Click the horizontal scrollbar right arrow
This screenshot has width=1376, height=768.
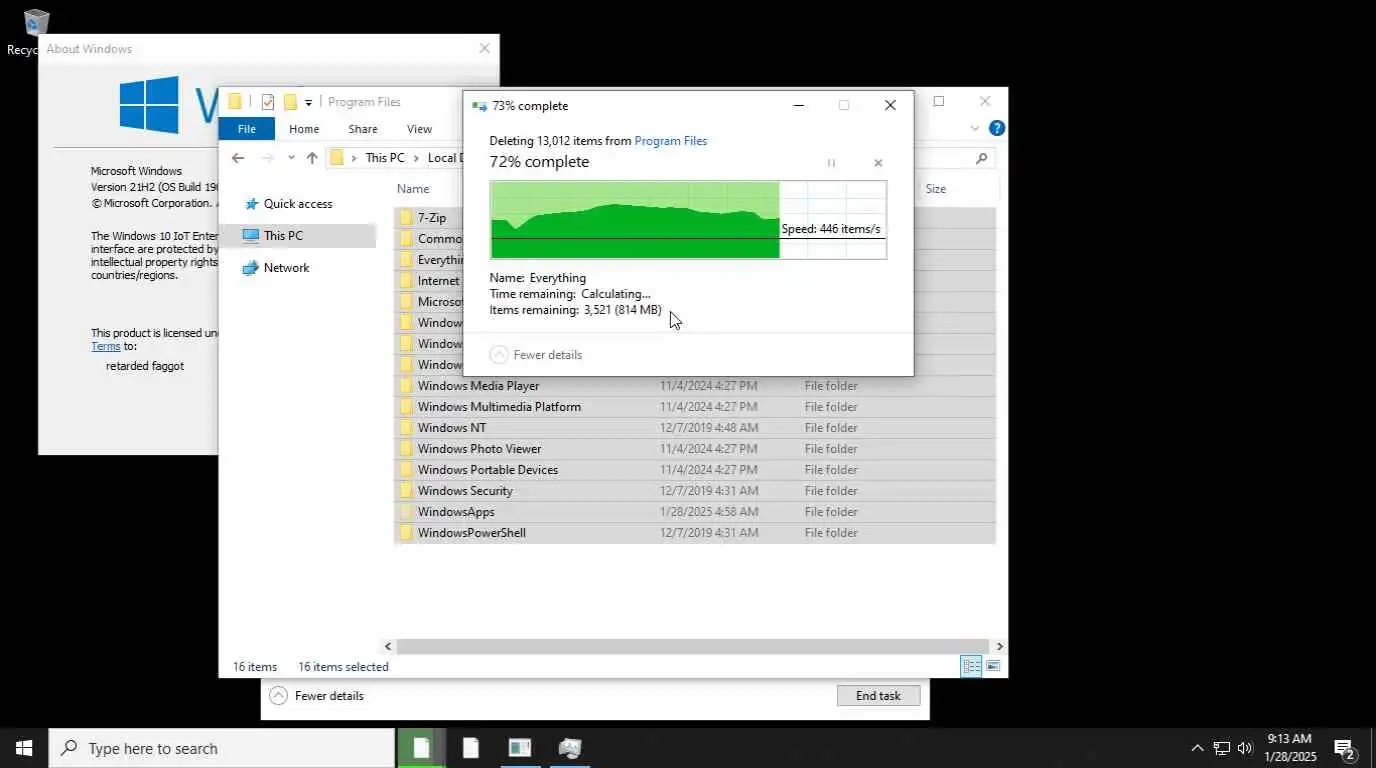999,647
